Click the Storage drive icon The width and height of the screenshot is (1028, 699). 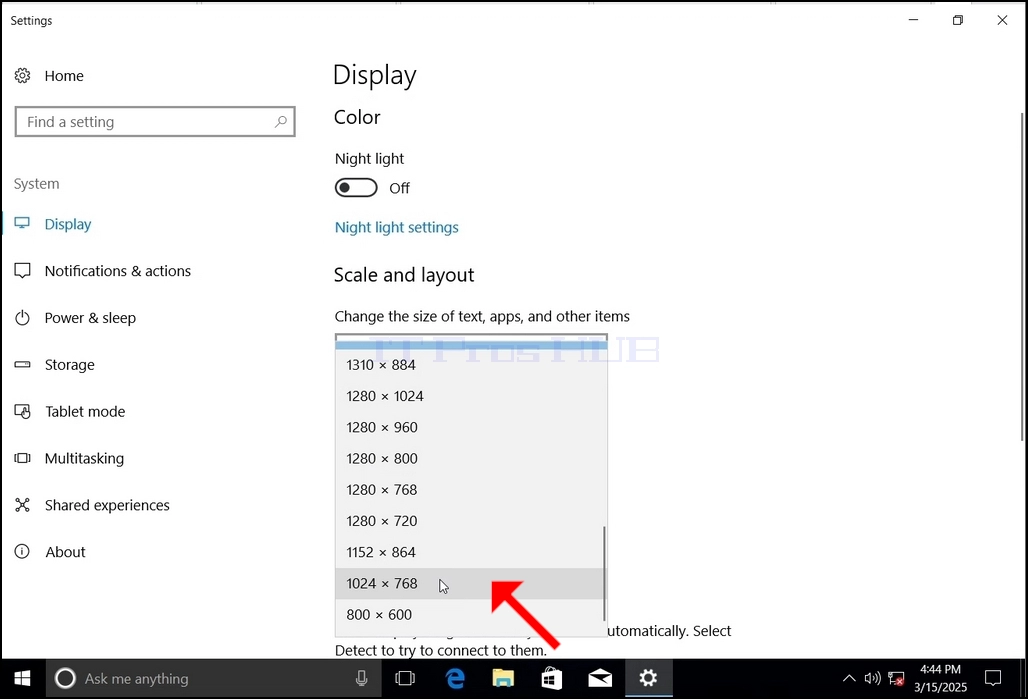22,365
